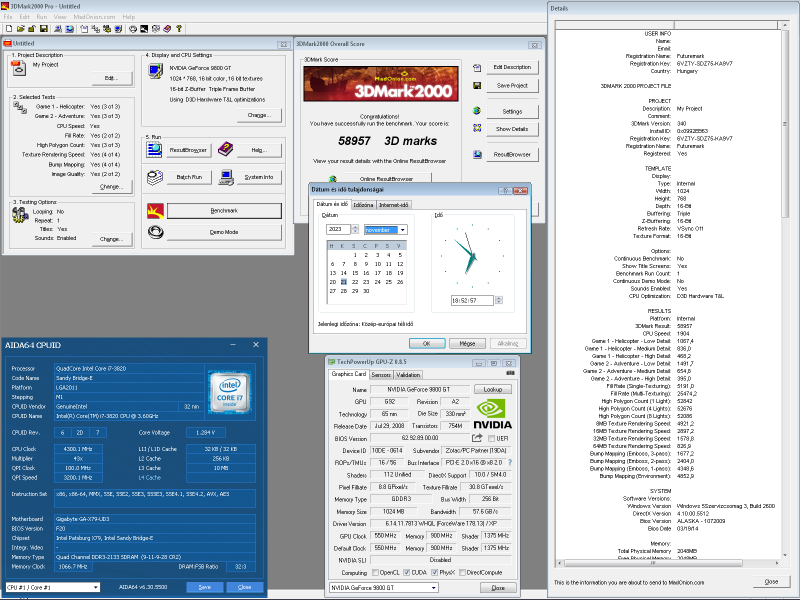The image size is (800, 600).
Task: Select day 21 in the november calendar
Action: click(344, 282)
